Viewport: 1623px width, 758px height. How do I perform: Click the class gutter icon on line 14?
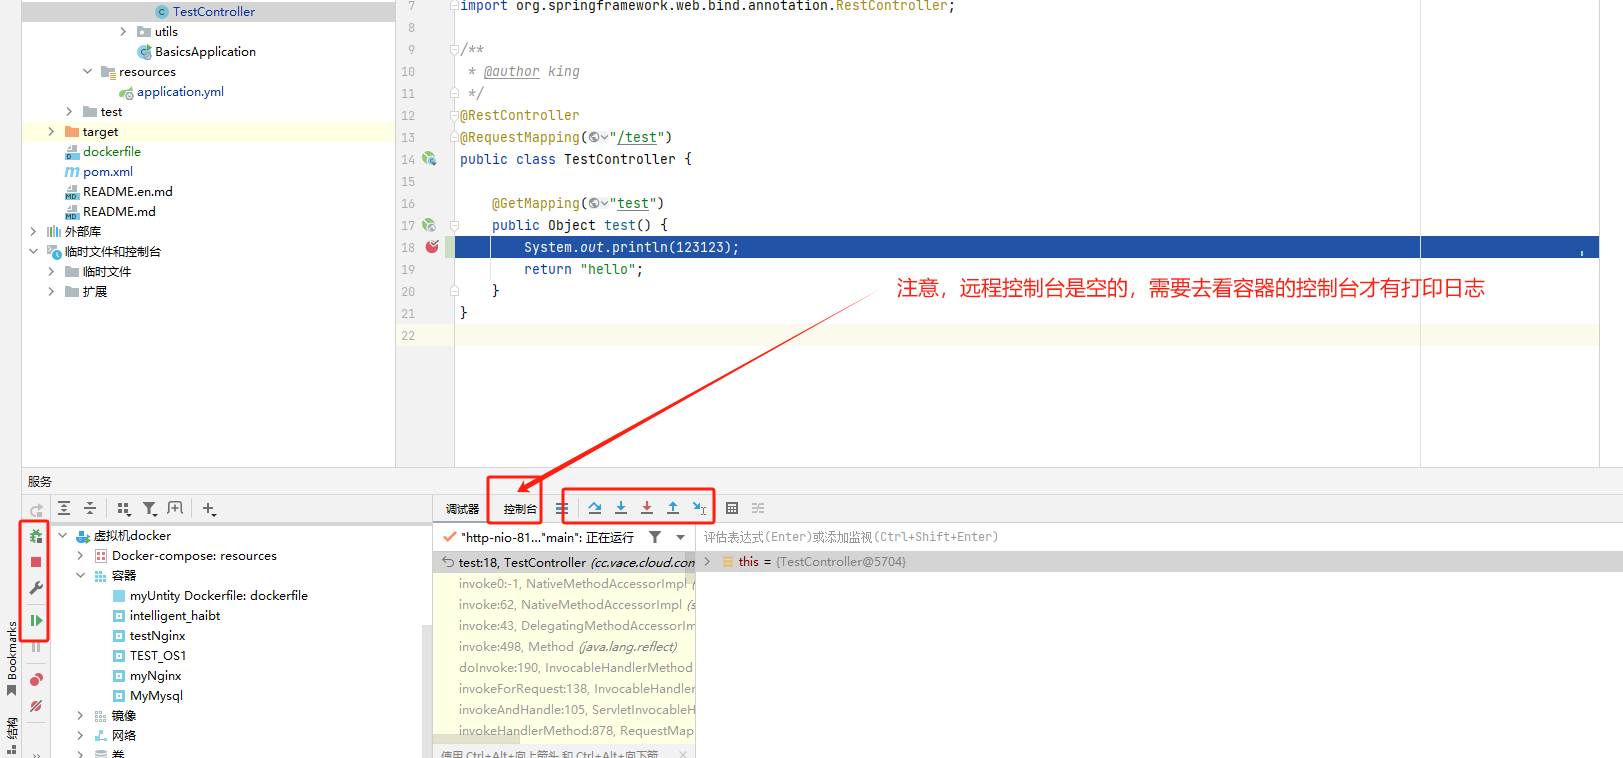[x=429, y=159]
